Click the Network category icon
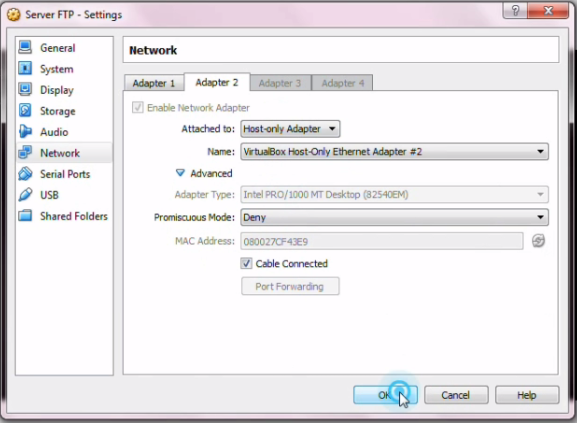The width and height of the screenshot is (577, 423). pos(25,152)
